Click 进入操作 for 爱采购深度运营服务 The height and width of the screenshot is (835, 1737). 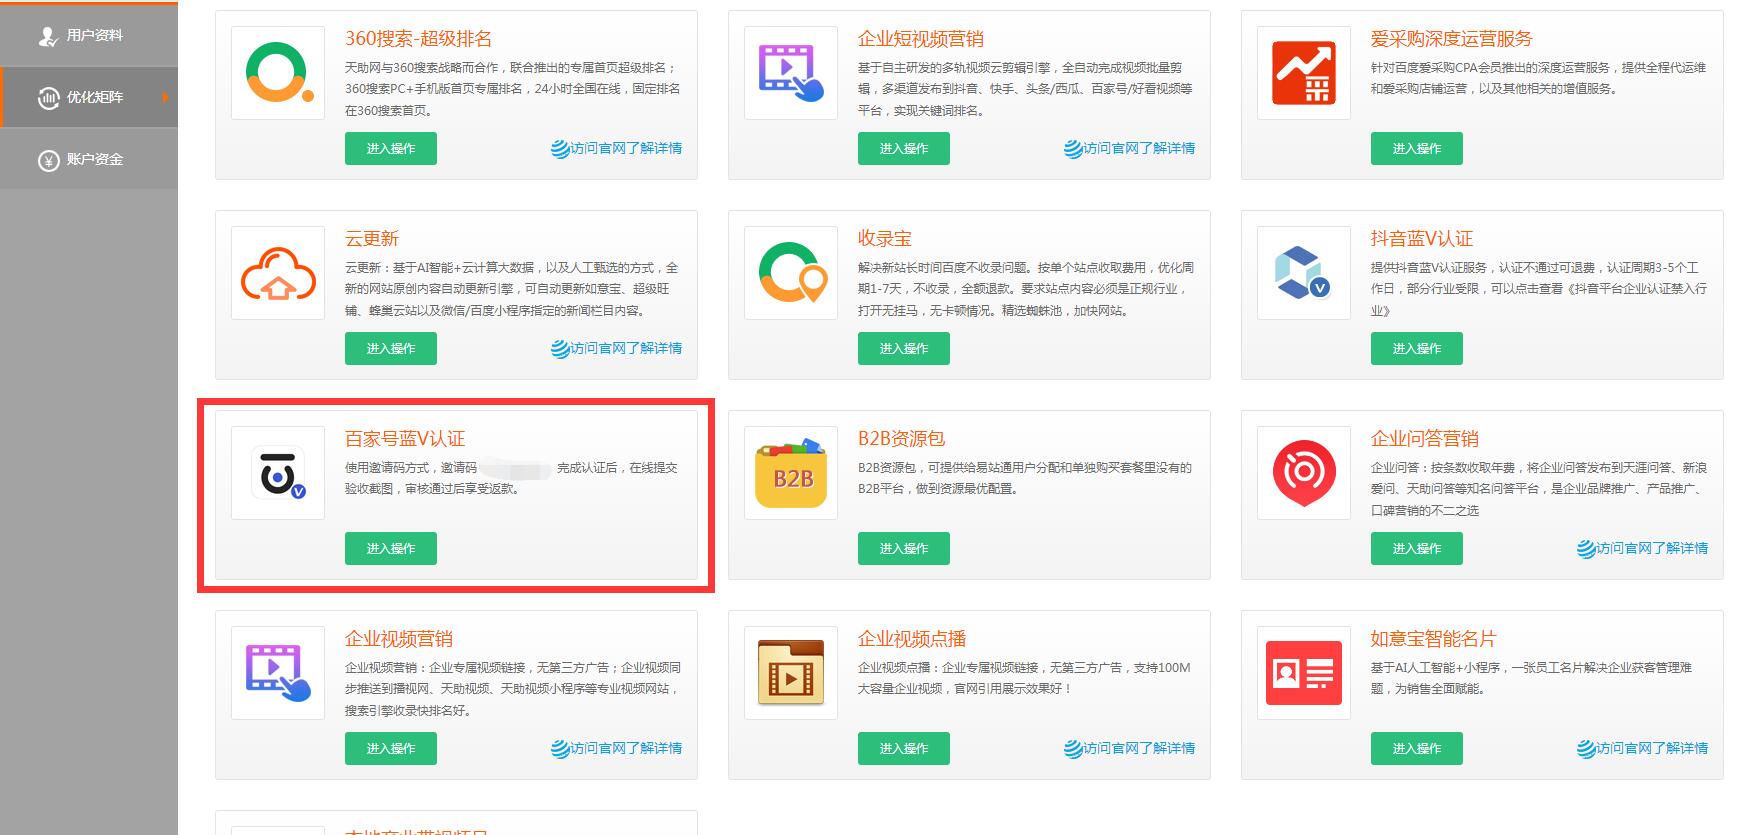click(x=1417, y=148)
